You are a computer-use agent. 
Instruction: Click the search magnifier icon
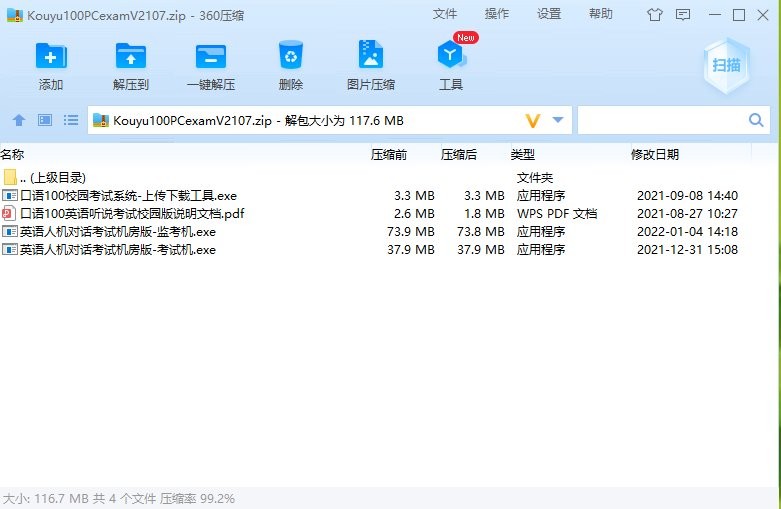coord(756,120)
